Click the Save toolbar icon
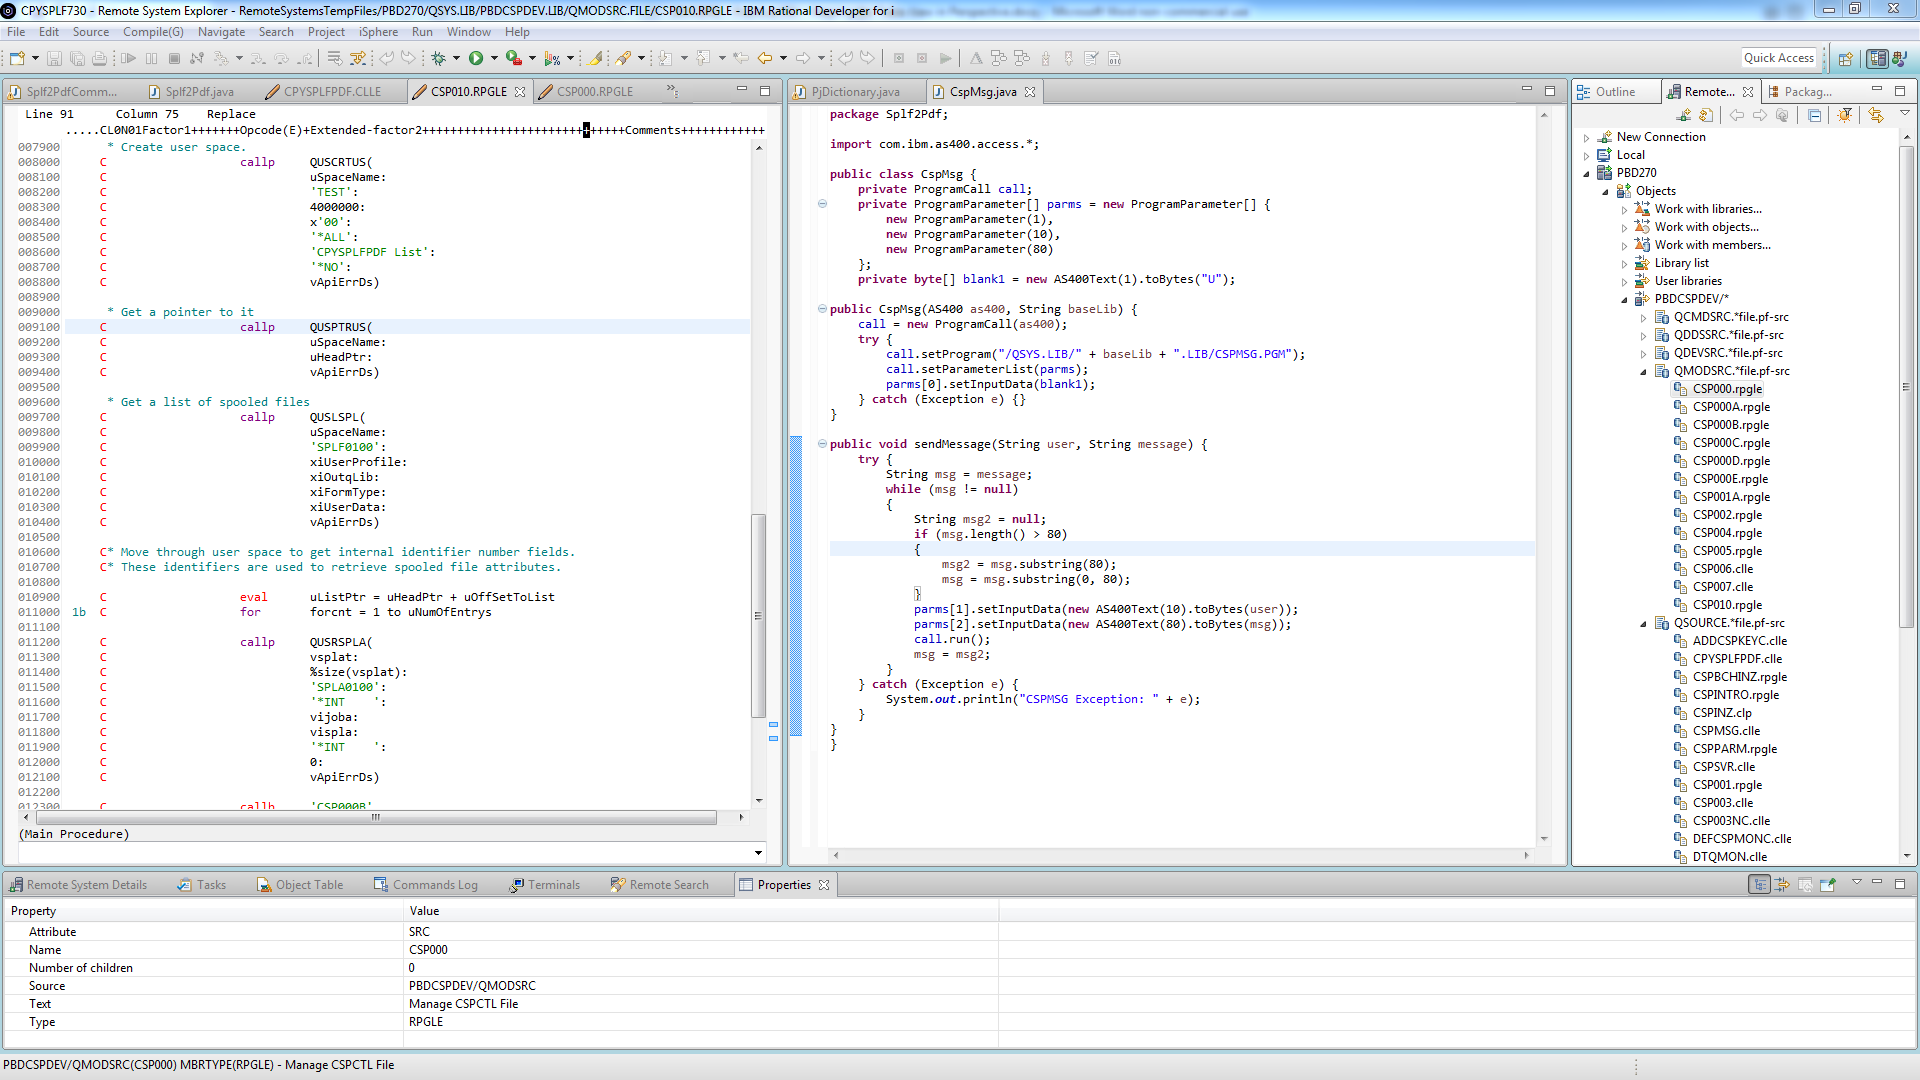This screenshot has width=1920, height=1080. point(55,58)
